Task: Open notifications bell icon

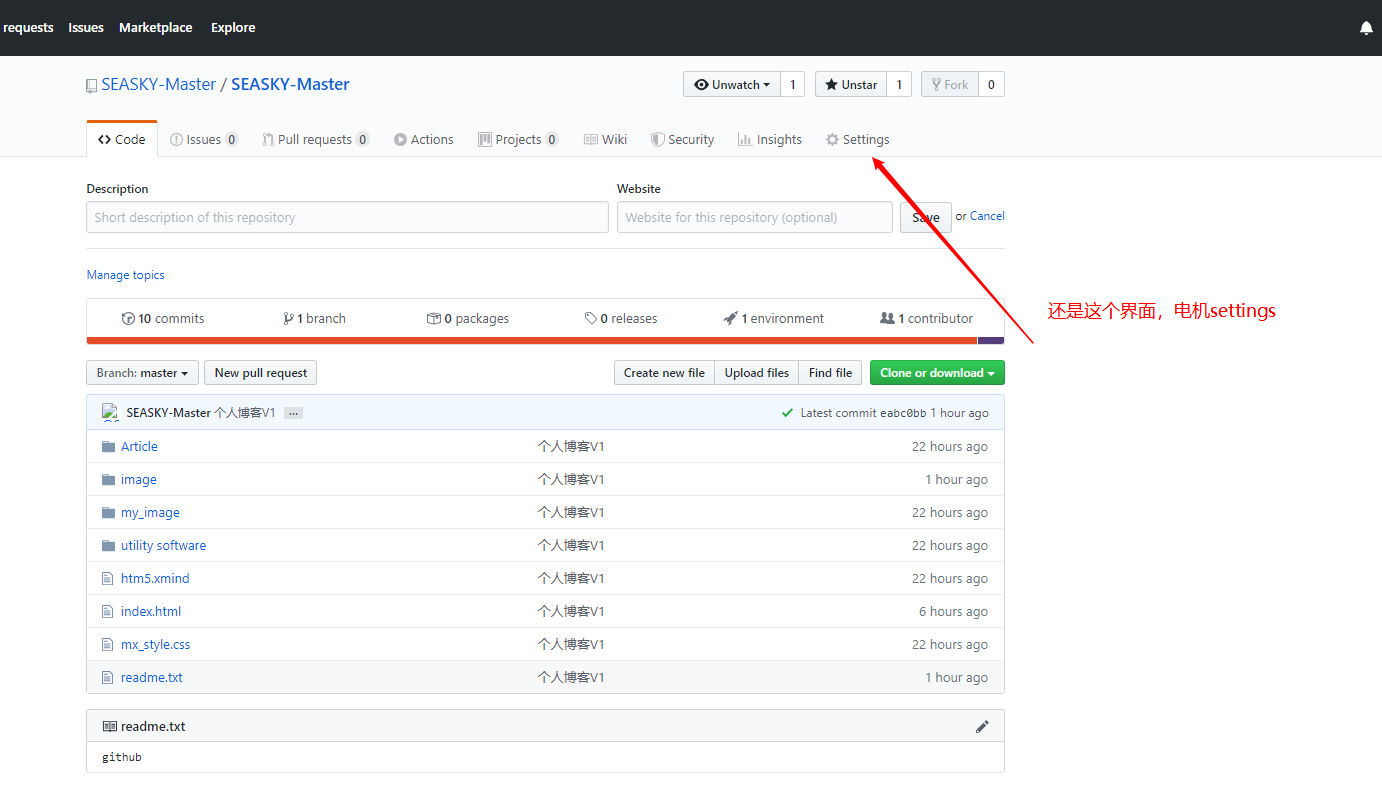Action: coord(1366,28)
